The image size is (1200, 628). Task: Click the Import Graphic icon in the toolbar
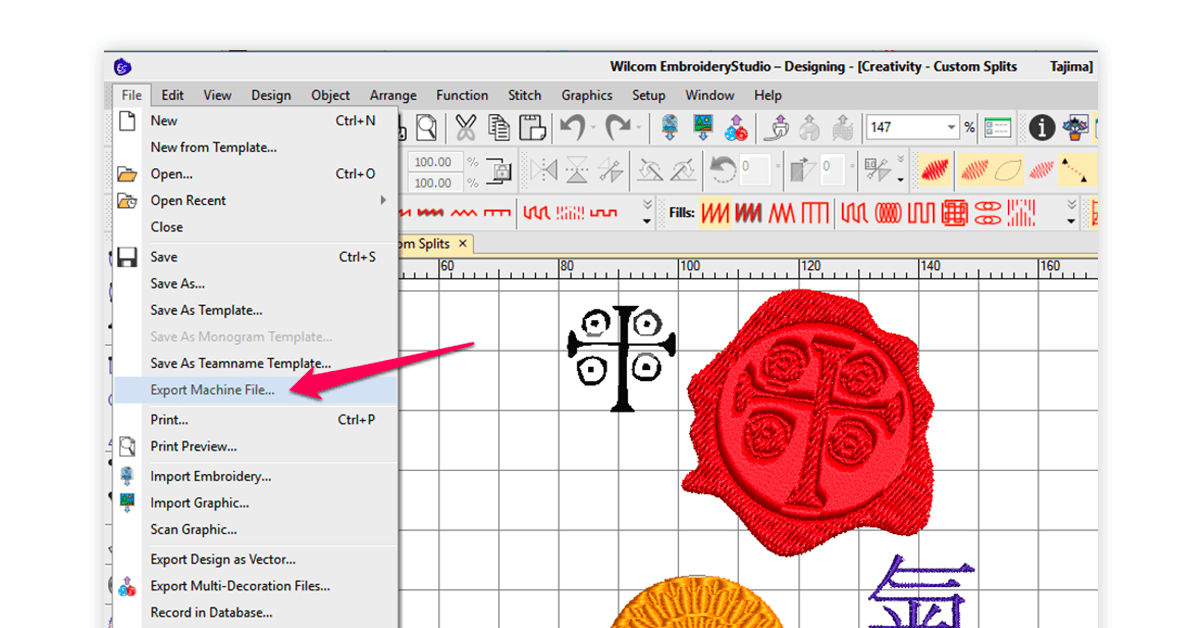(703, 127)
